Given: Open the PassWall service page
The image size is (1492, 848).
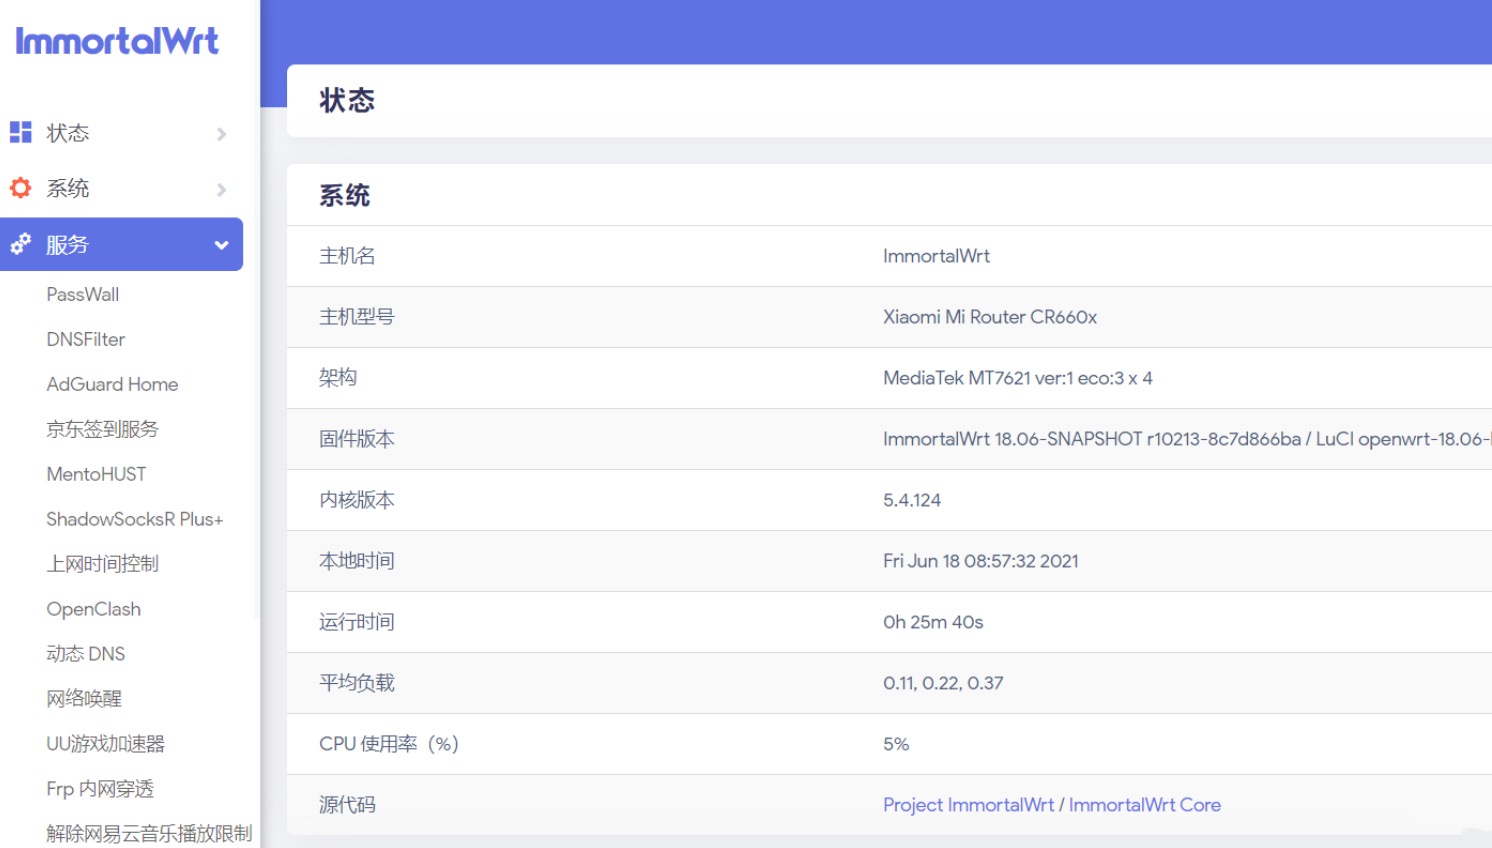Looking at the screenshot, I should coord(82,294).
